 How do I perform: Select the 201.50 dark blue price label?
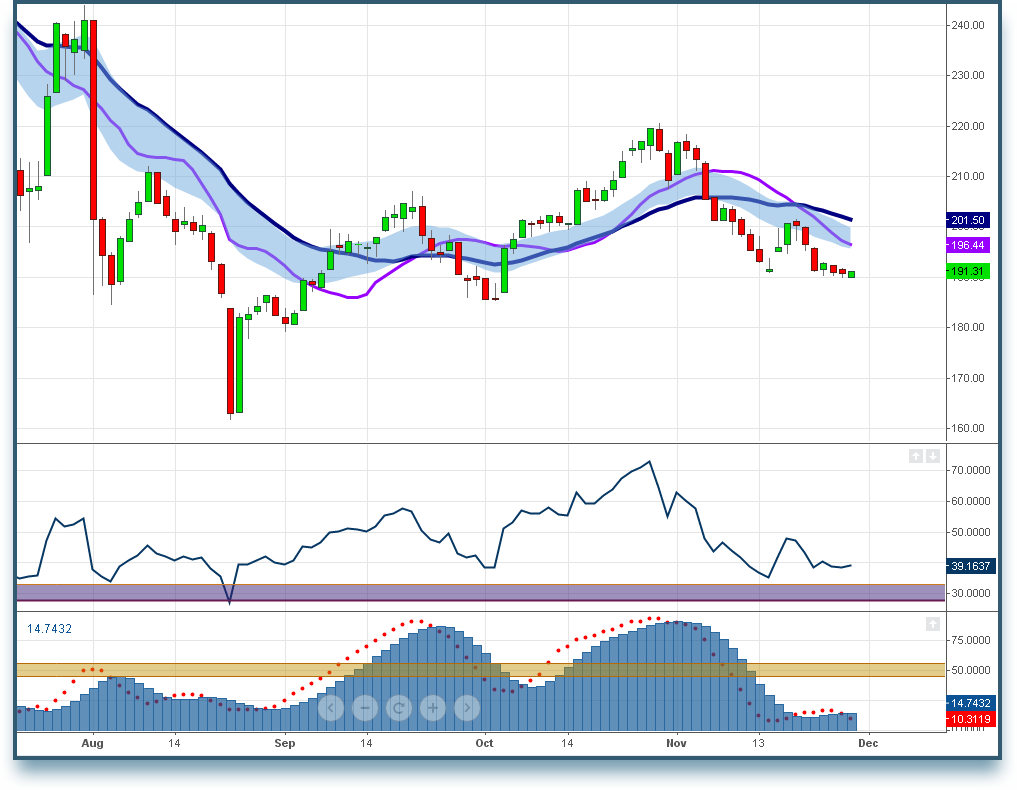968,221
